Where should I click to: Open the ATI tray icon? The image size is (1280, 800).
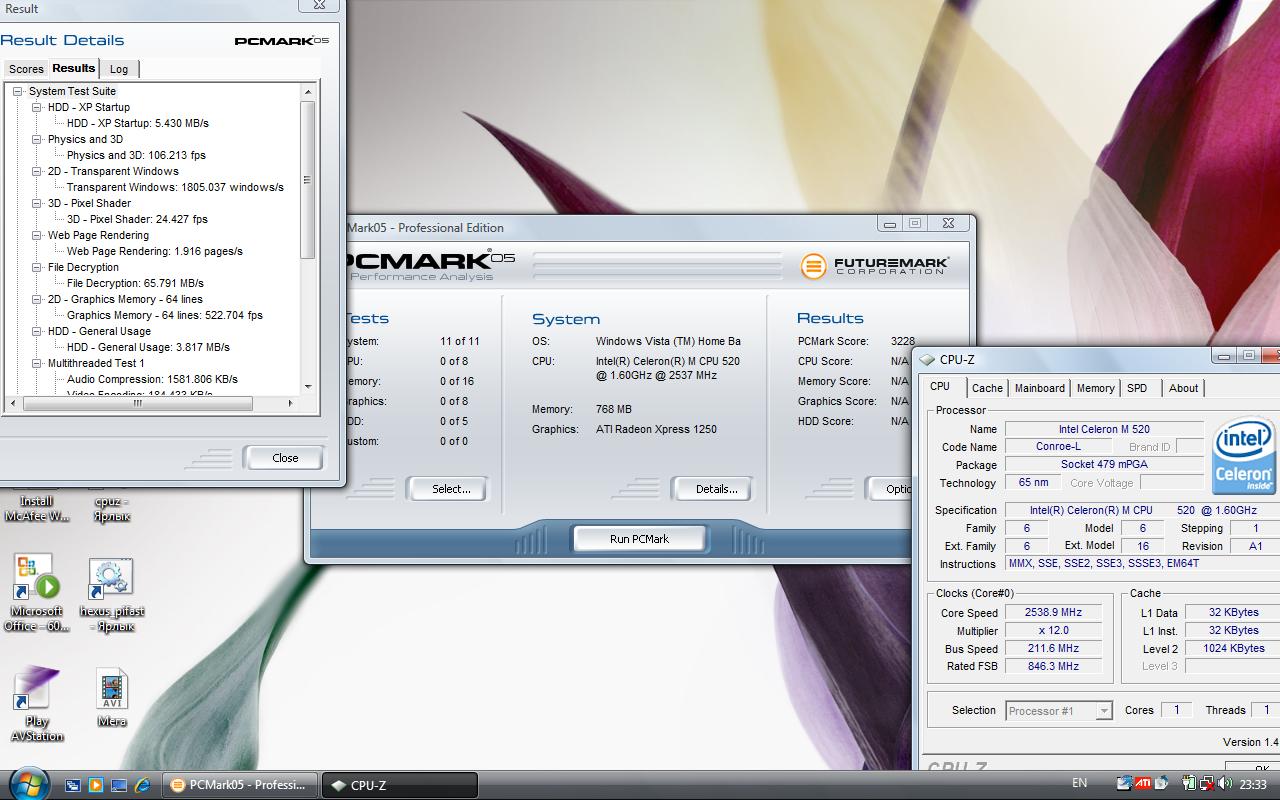pos(1142,784)
